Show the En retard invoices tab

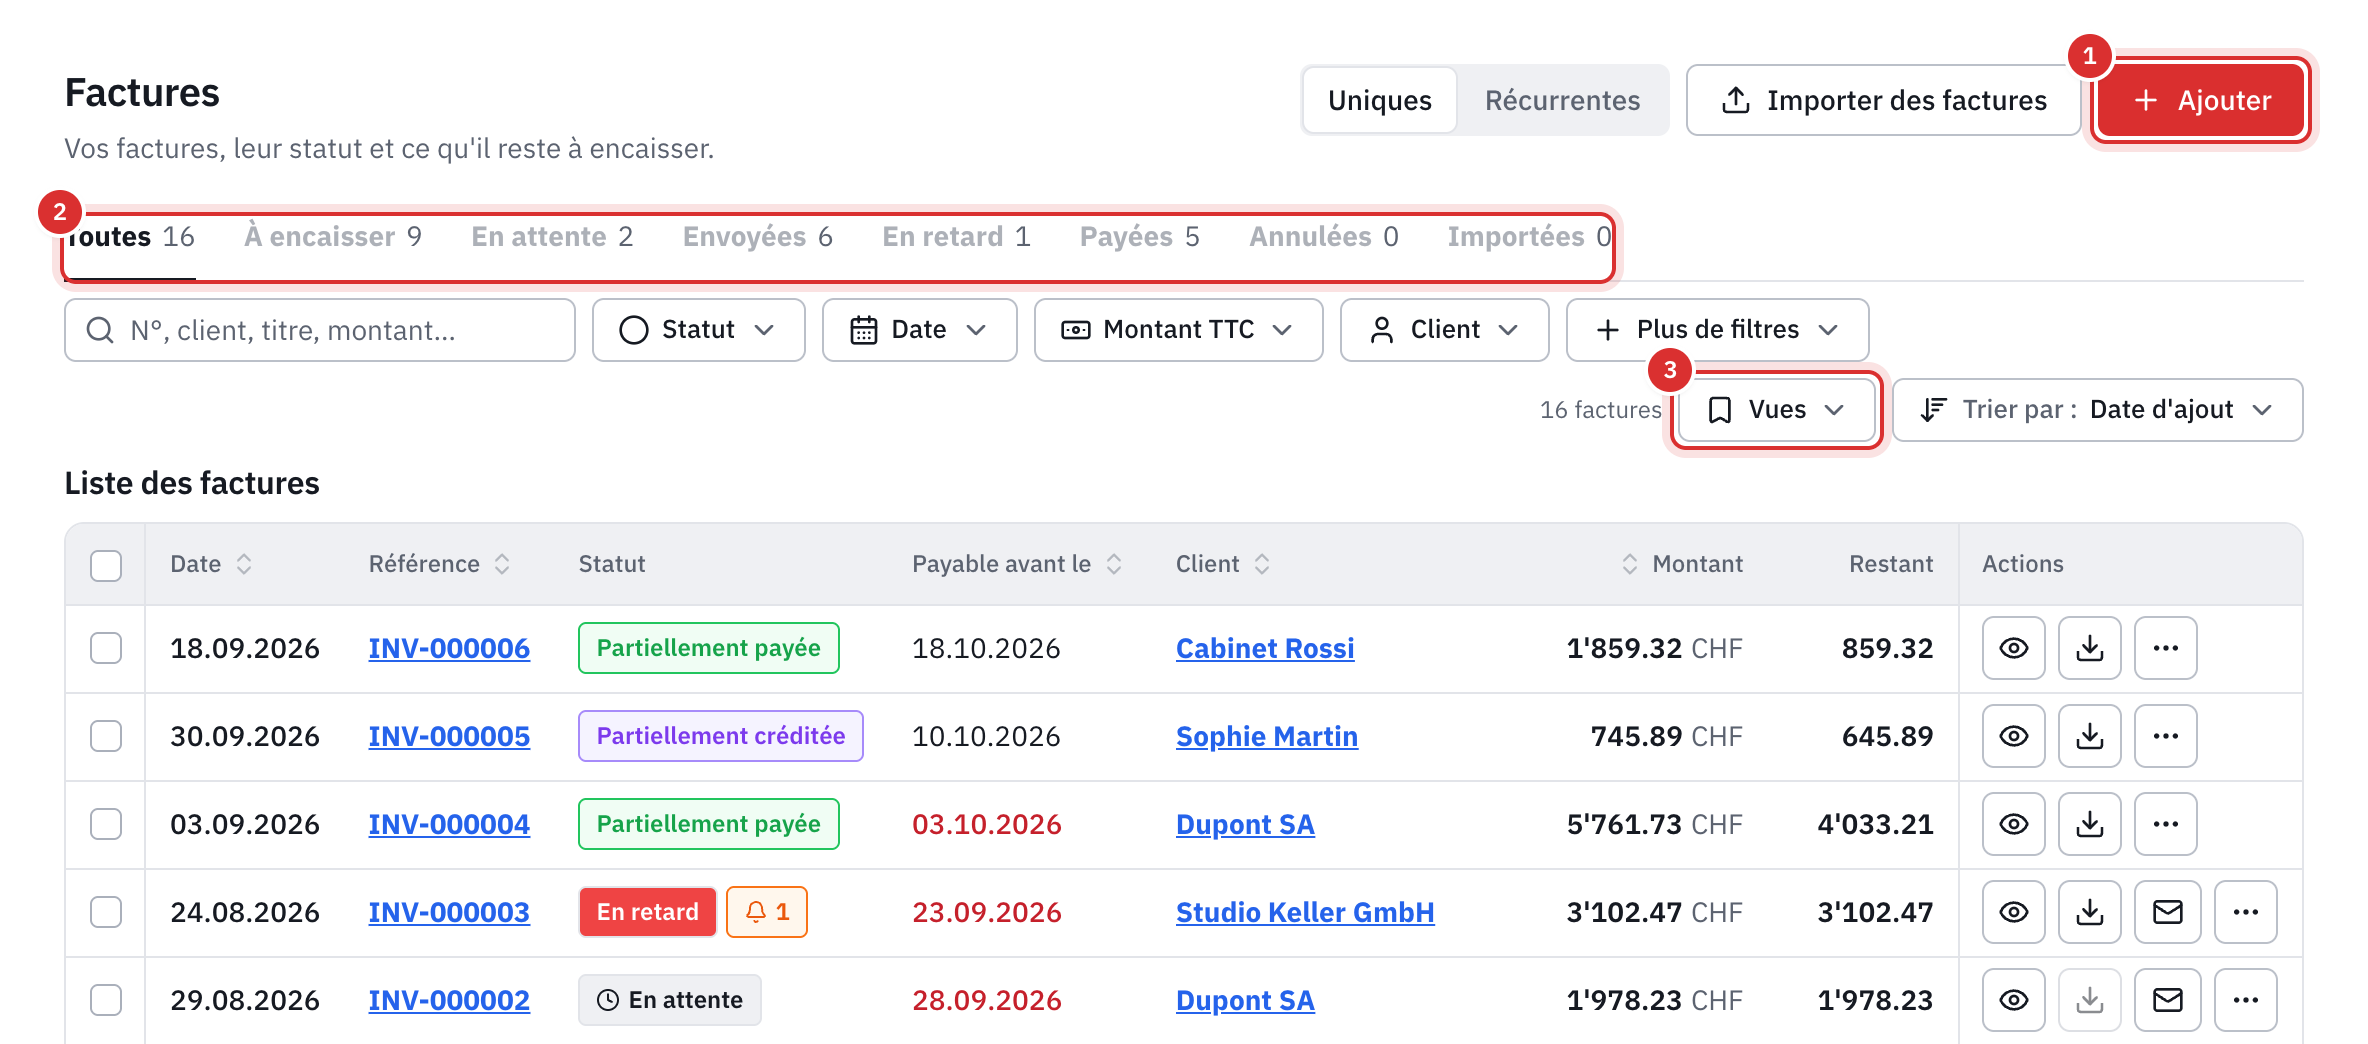[x=956, y=237]
